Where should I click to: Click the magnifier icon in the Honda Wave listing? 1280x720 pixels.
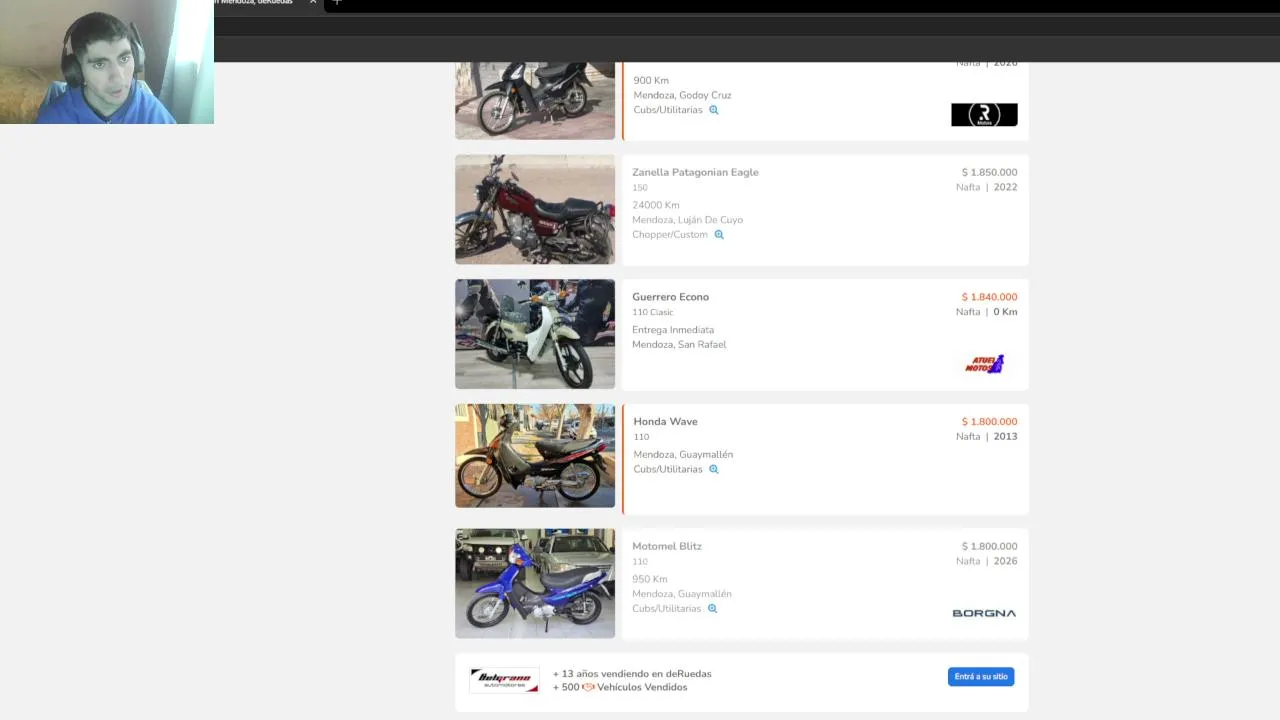point(714,469)
